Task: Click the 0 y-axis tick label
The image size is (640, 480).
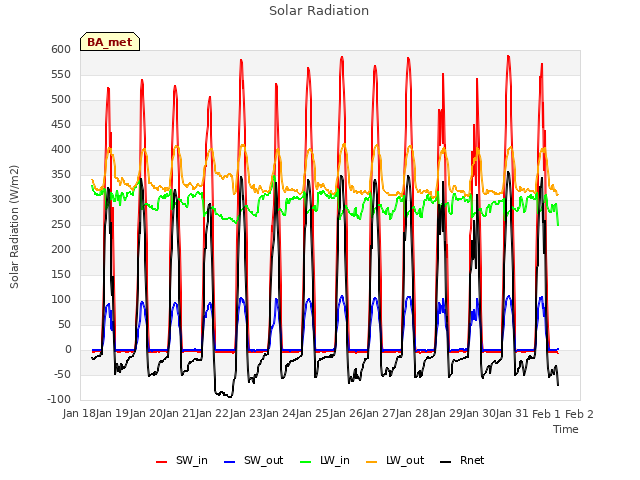Action: [x=68, y=350]
